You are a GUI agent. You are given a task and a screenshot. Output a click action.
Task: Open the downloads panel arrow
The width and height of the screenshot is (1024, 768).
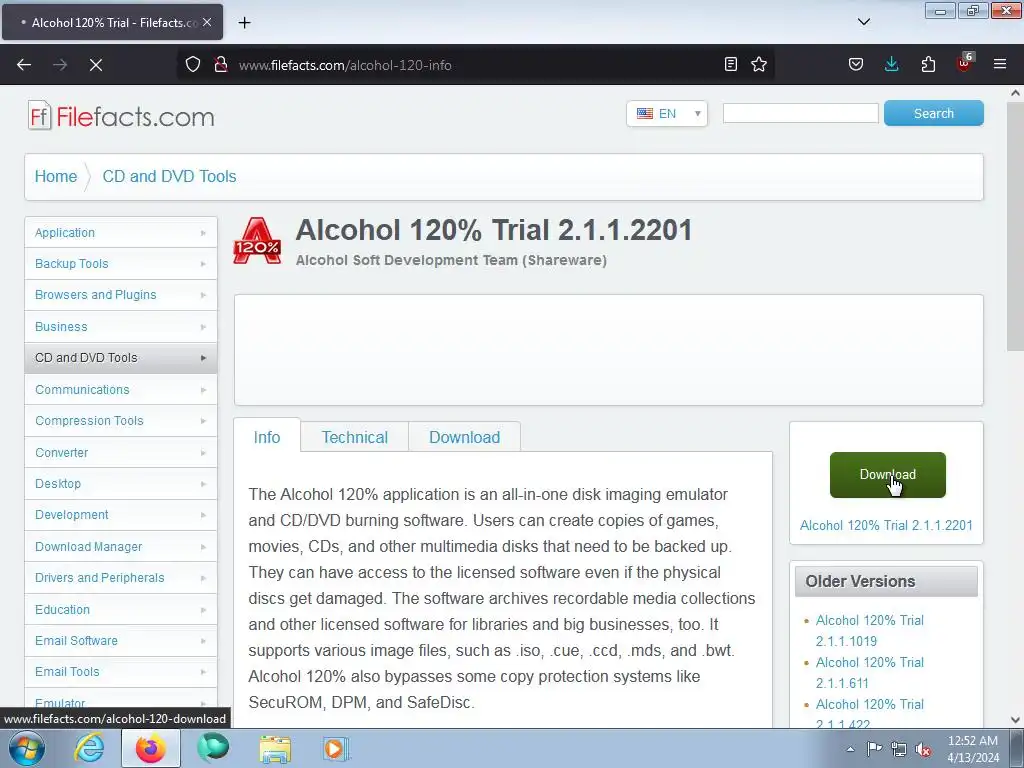(x=891, y=64)
